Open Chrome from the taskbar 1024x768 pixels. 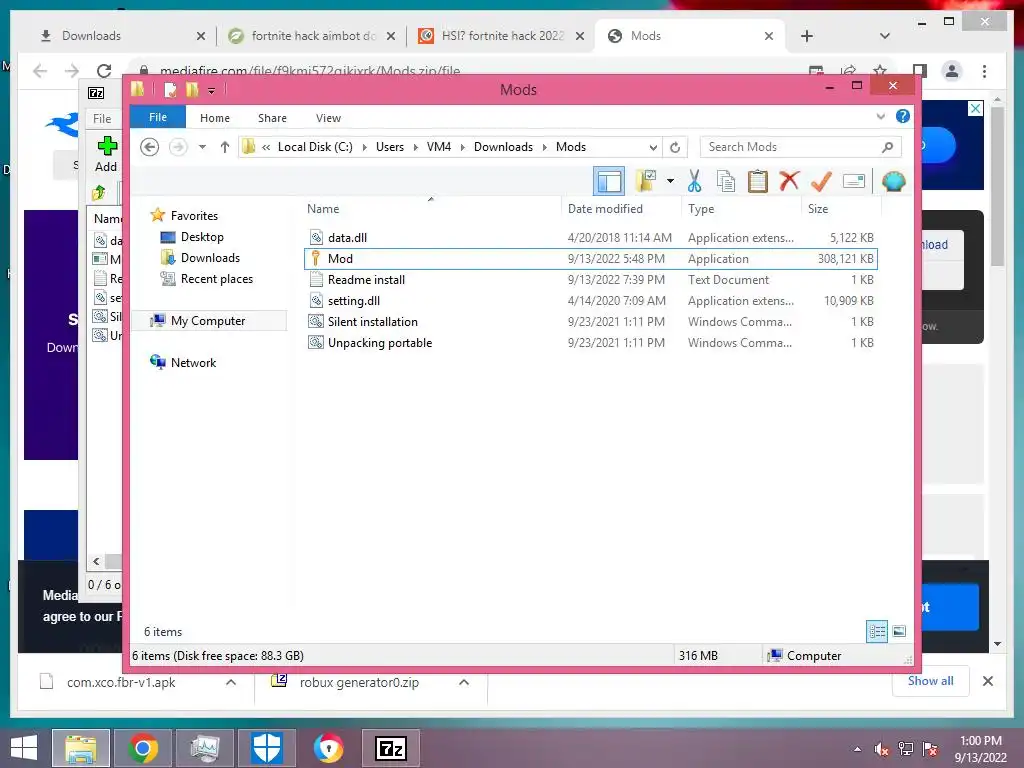coord(142,748)
